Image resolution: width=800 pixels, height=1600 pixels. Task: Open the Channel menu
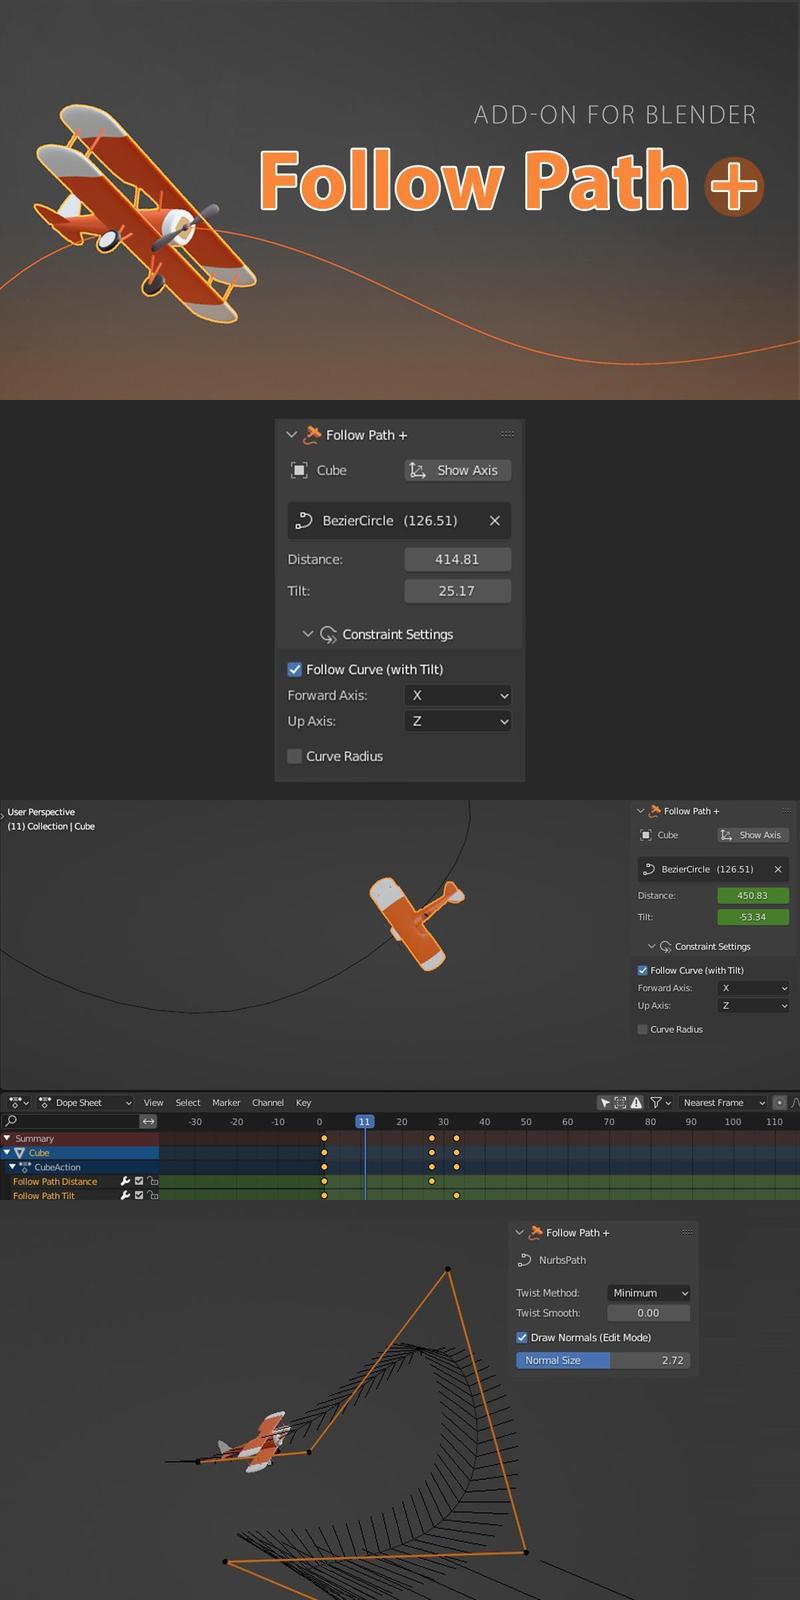pos(268,1102)
